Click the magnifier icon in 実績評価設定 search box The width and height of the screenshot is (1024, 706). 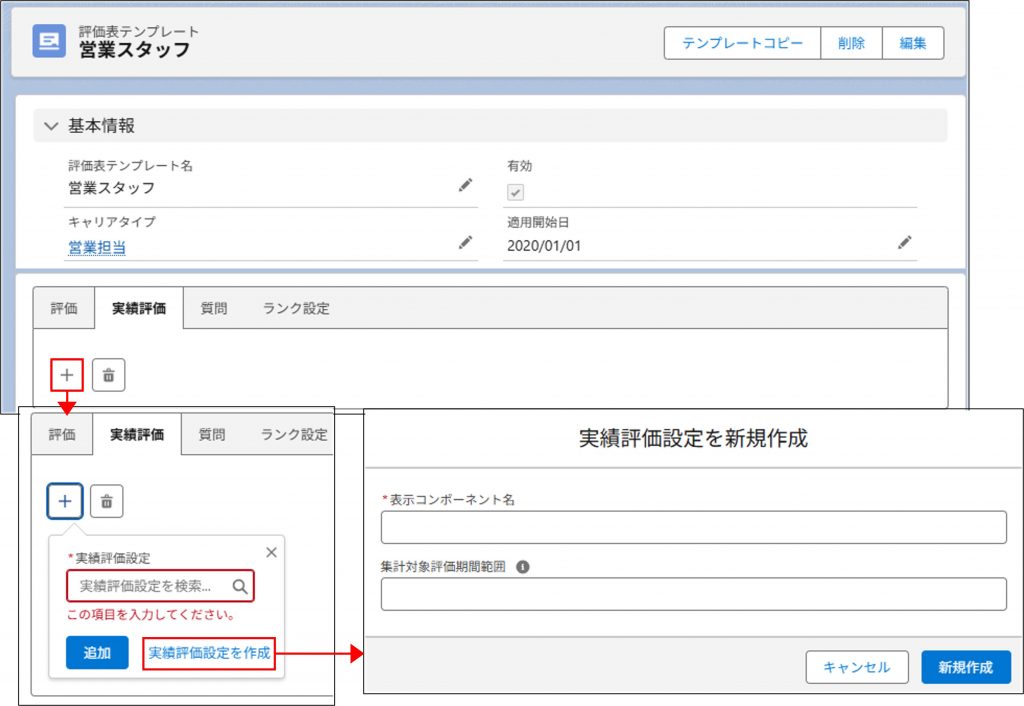pos(240,586)
